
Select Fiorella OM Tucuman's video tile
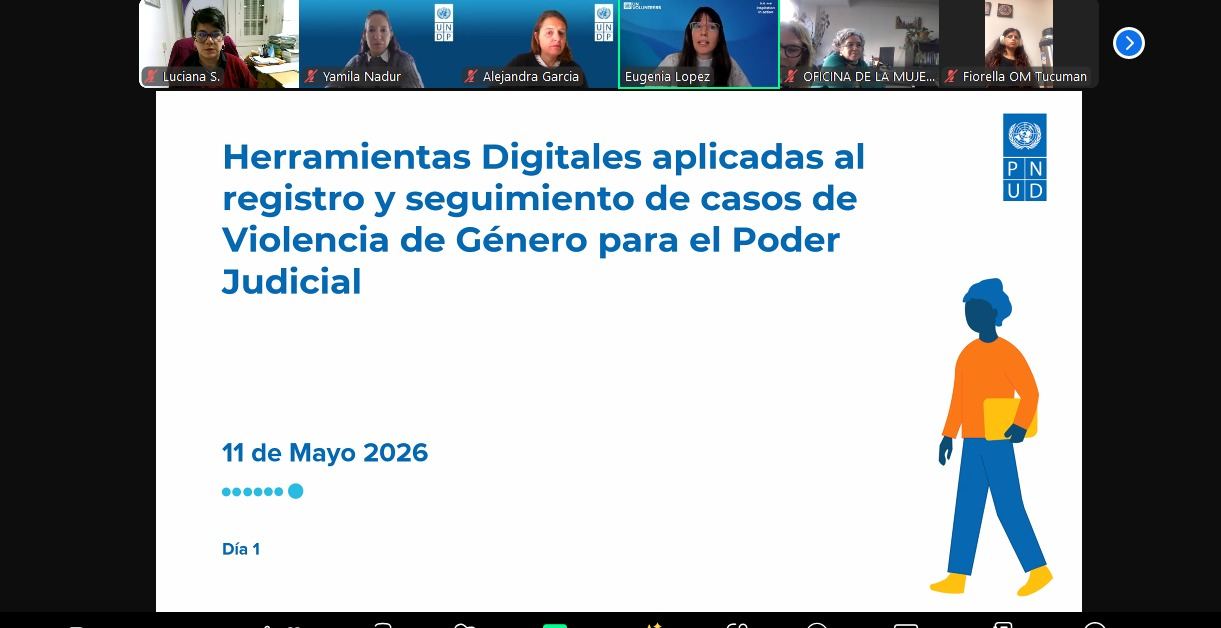point(1019,43)
